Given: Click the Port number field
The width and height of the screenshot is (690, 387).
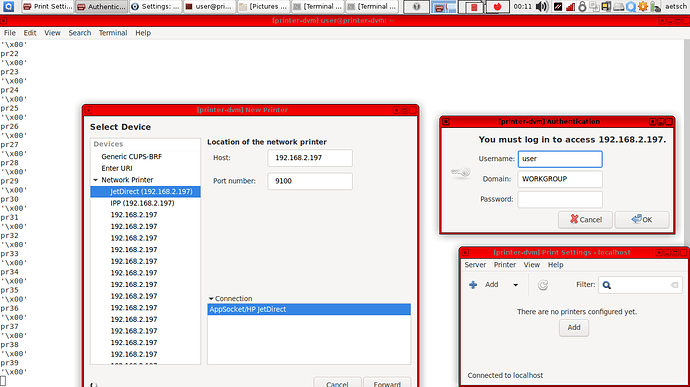Looking at the screenshot, I should pos(310,181).
